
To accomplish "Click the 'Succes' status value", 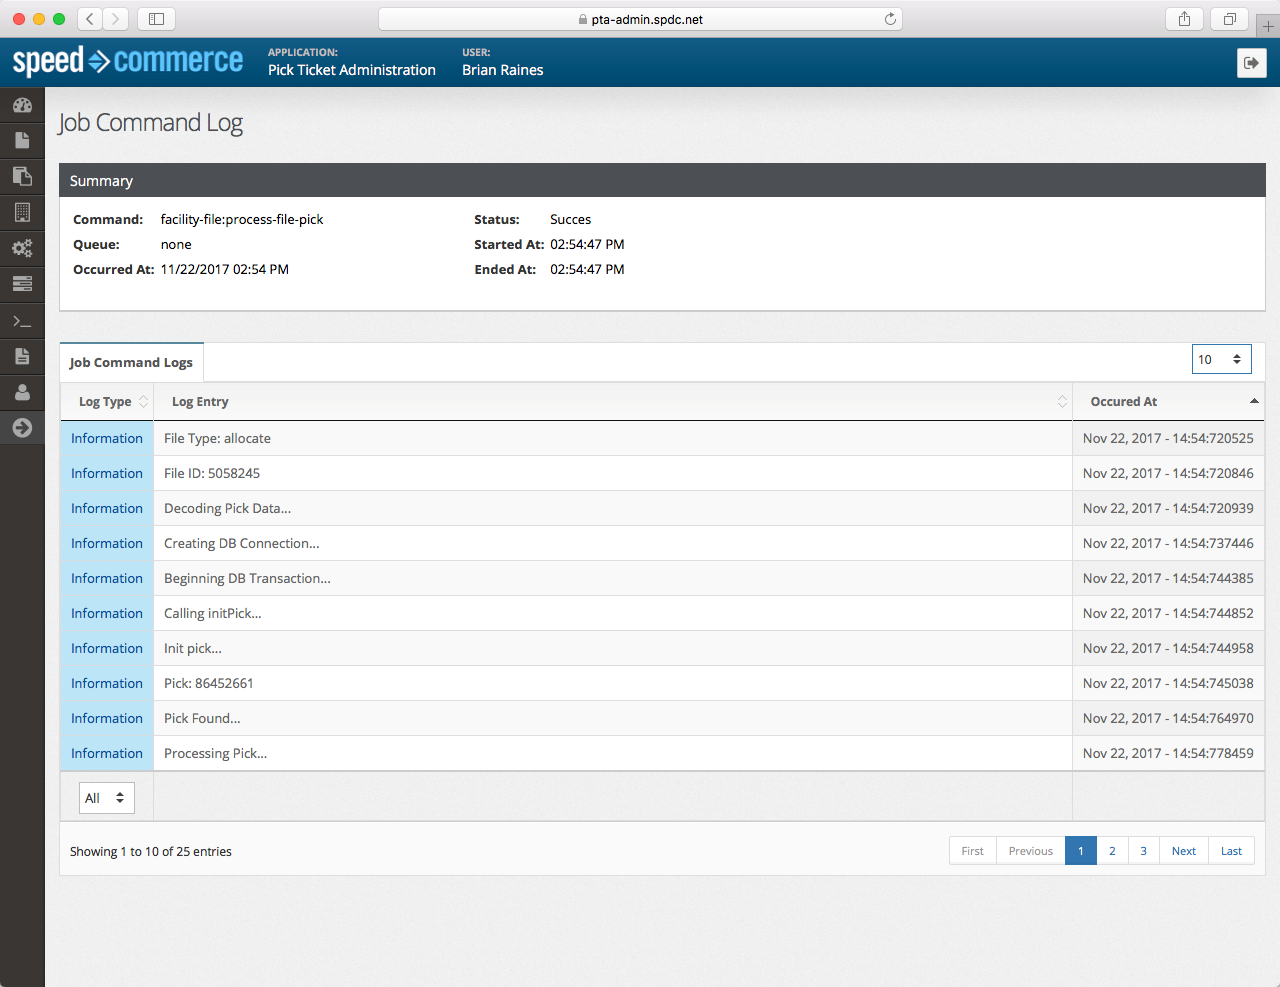I will [570, 219].
